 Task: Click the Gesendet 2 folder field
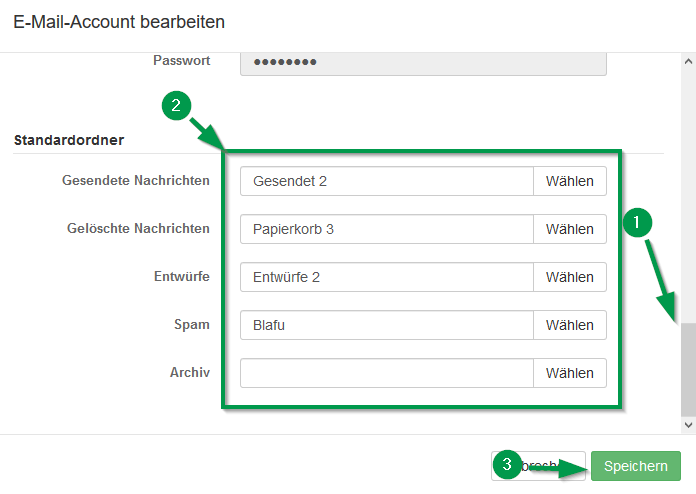tap(387, 181)
